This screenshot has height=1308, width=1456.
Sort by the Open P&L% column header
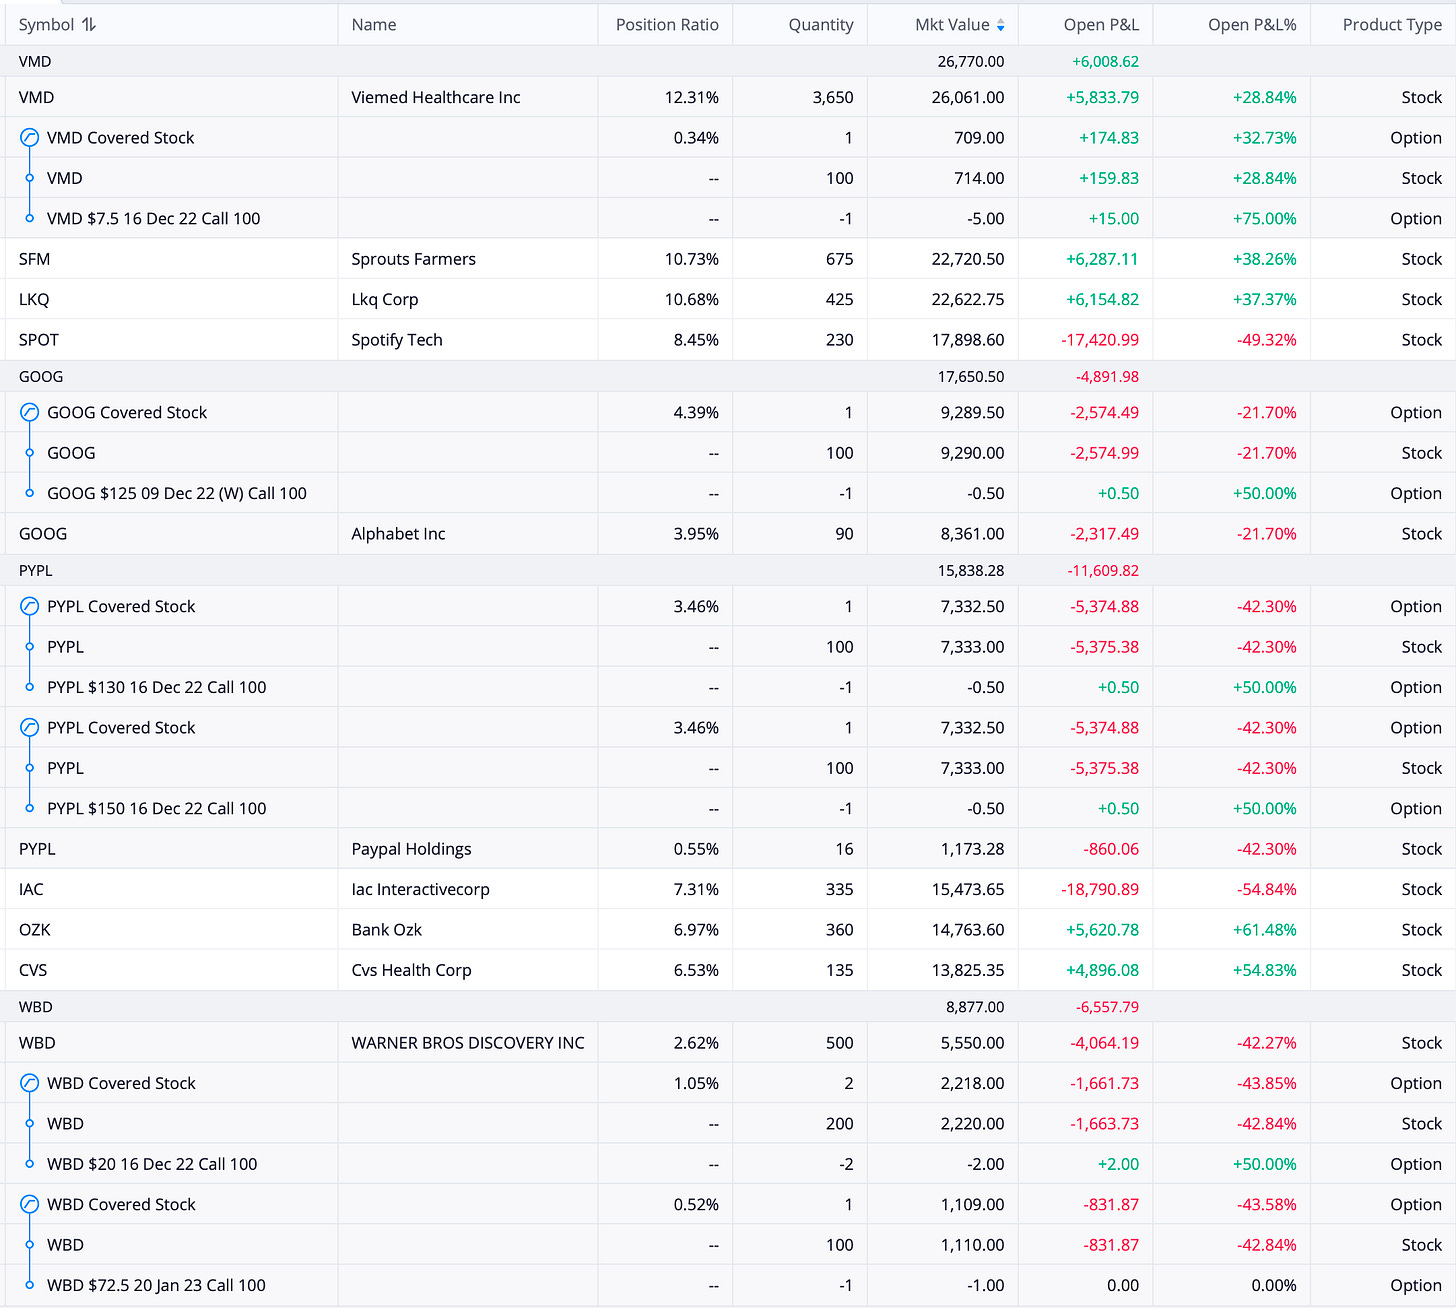tap(1252, 25)
